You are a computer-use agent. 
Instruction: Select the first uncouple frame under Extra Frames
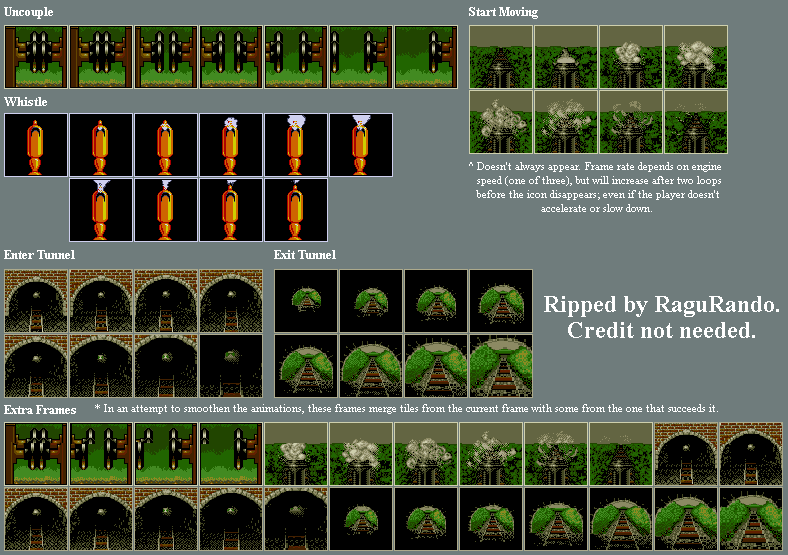36,454
